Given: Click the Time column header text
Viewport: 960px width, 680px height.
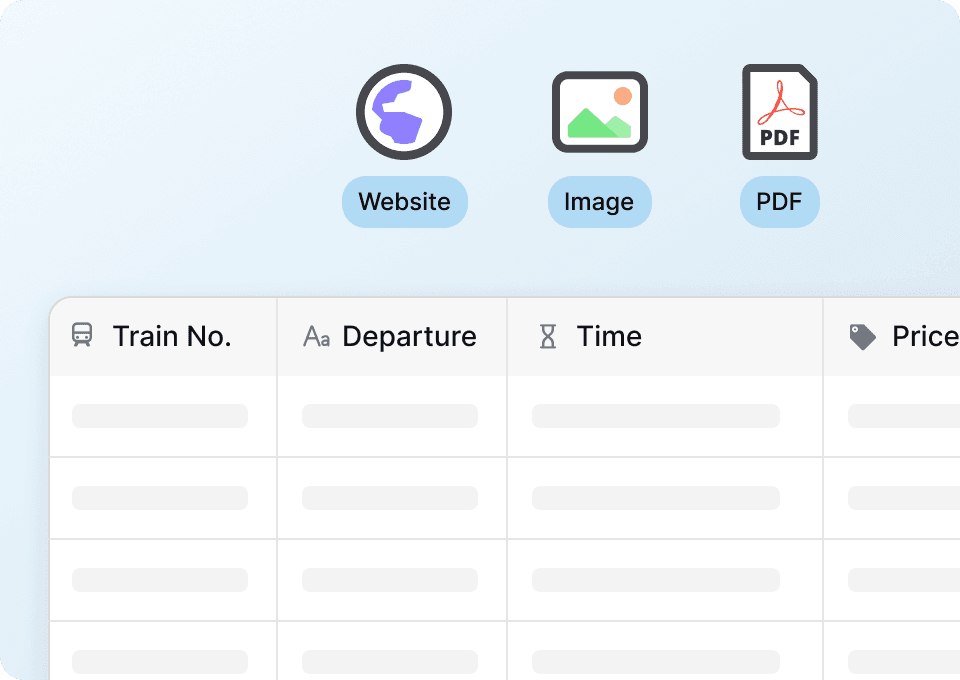Looking at the screenshot, I should coord(609,337).
